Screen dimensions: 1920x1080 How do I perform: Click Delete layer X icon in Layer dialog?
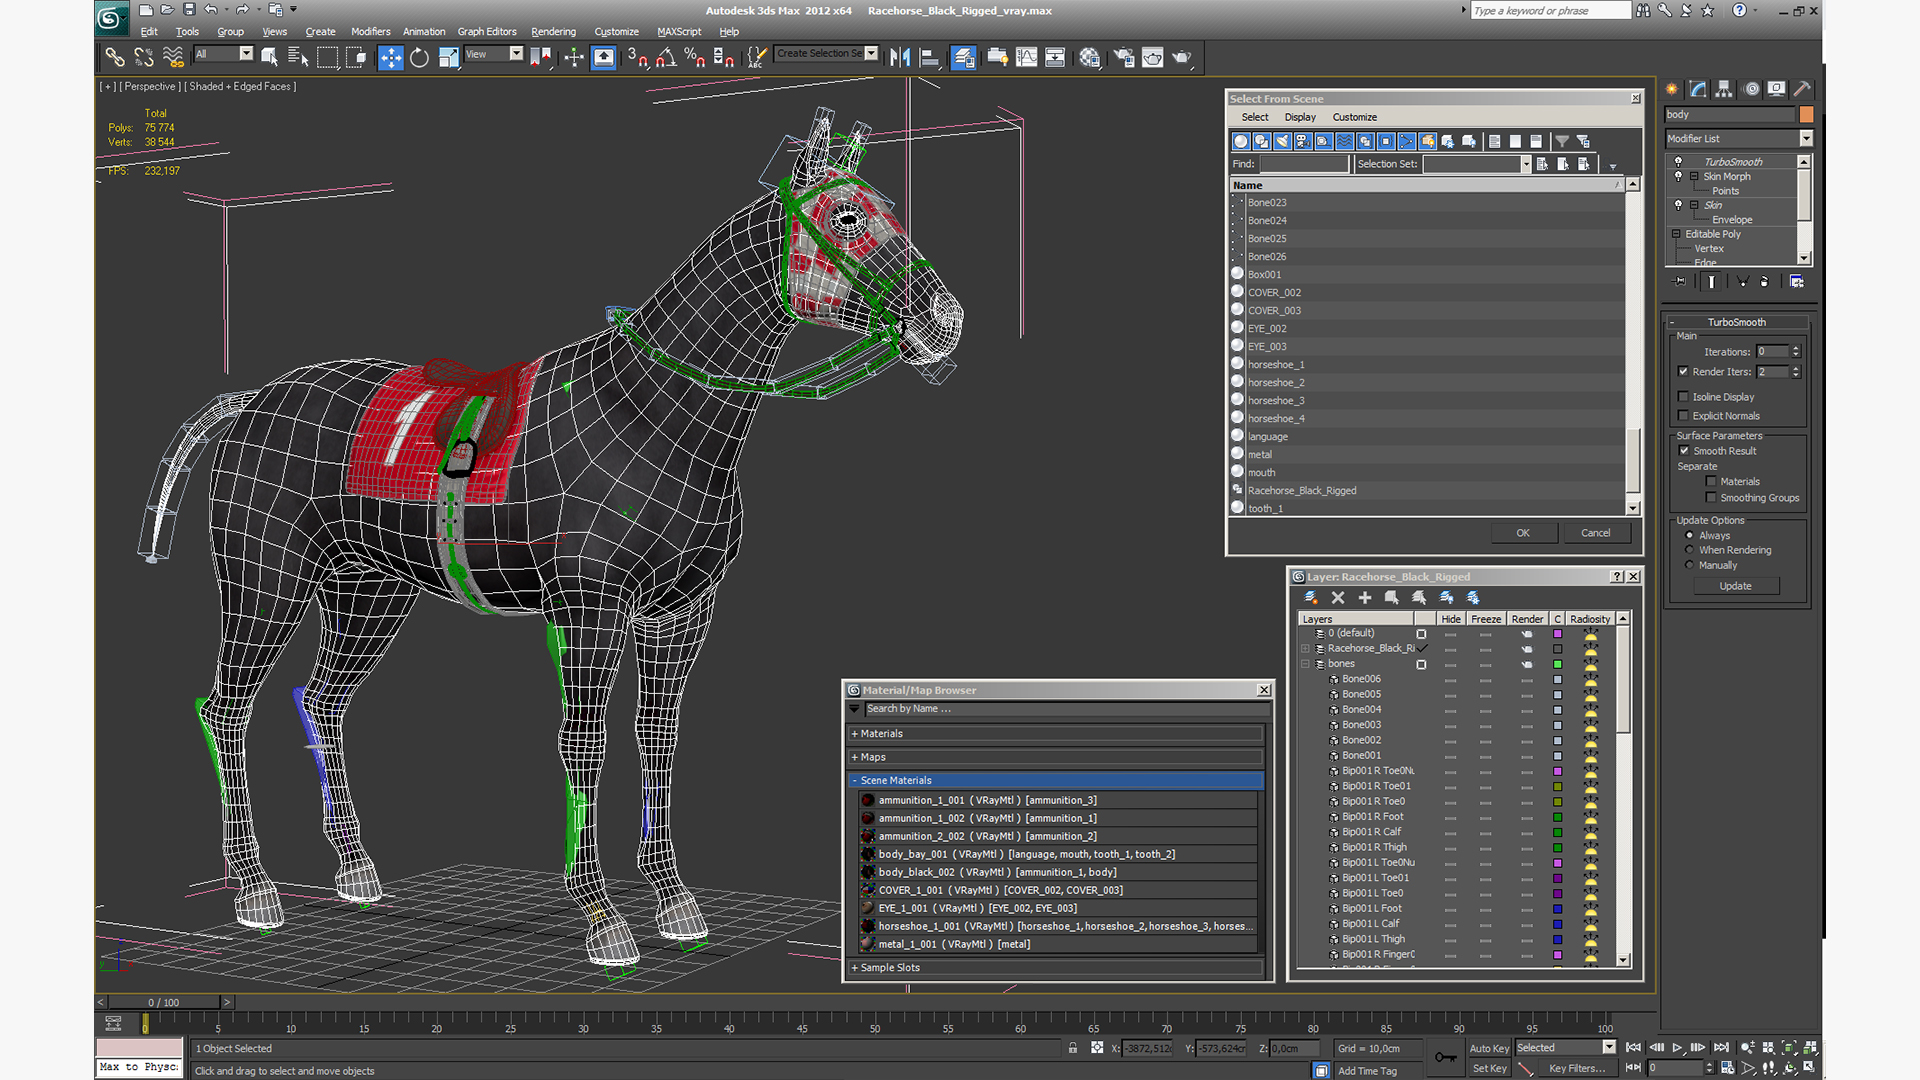pos(1338,598)
